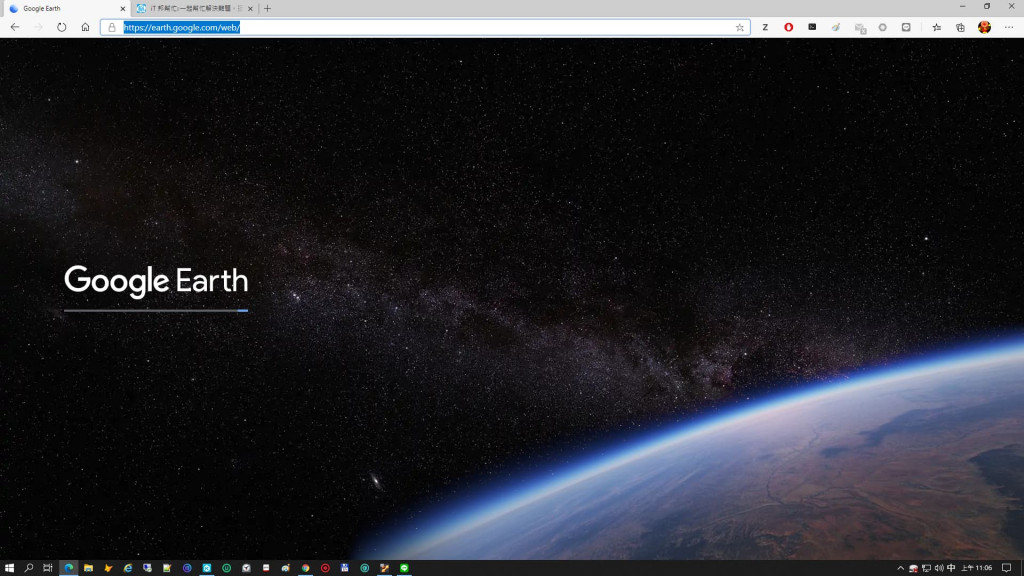Open the browser home page
The image size is (1024, 576).
(x=85, y=27)
